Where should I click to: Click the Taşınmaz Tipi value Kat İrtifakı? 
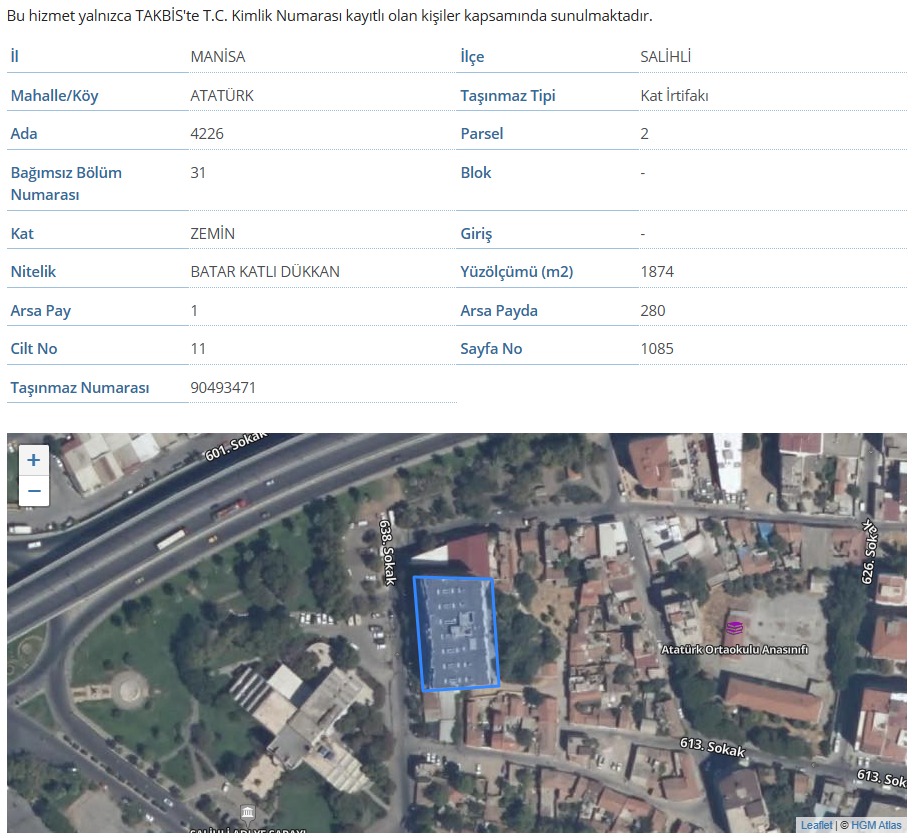coord(675,95)
